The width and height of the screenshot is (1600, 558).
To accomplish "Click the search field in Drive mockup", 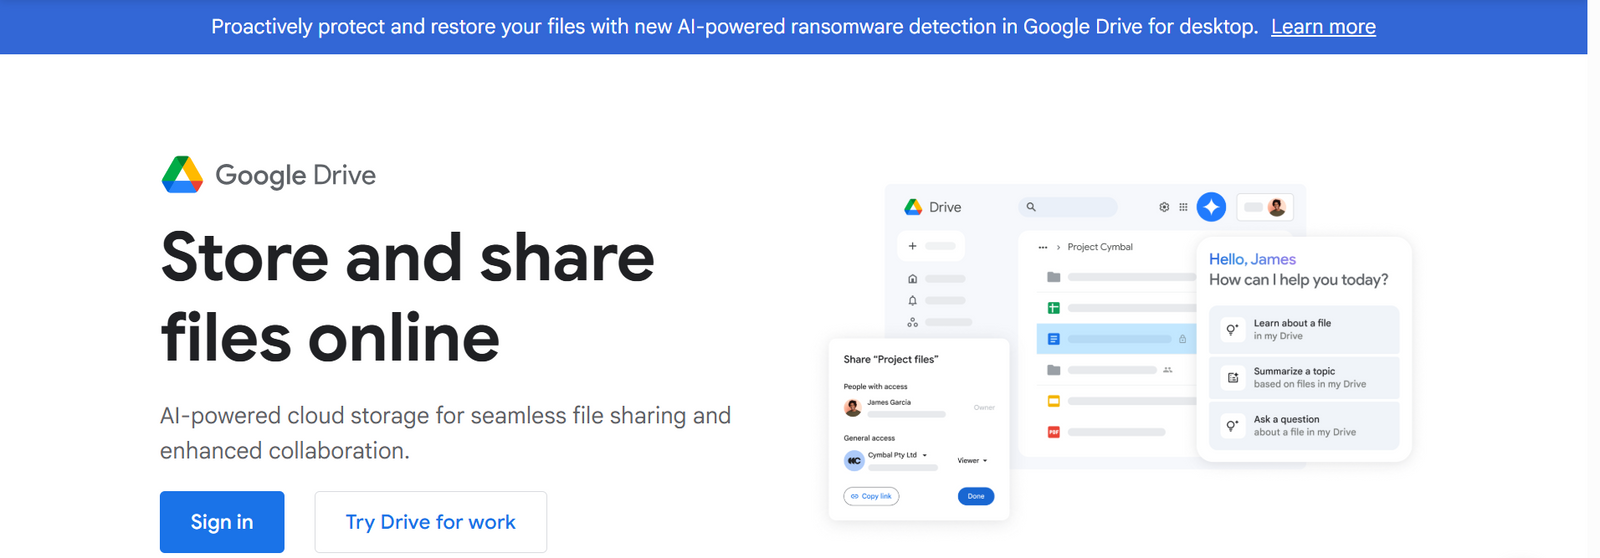I will [x=1068, y=207].
